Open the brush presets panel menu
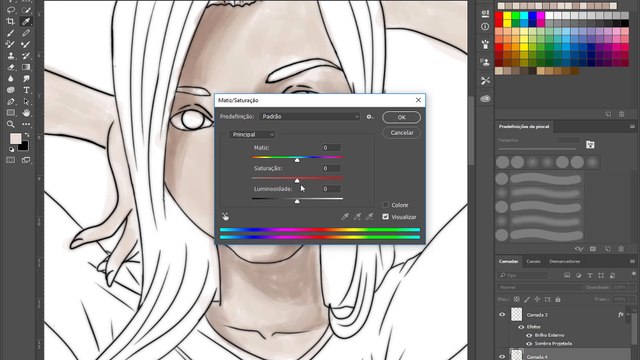 point(632,127)
